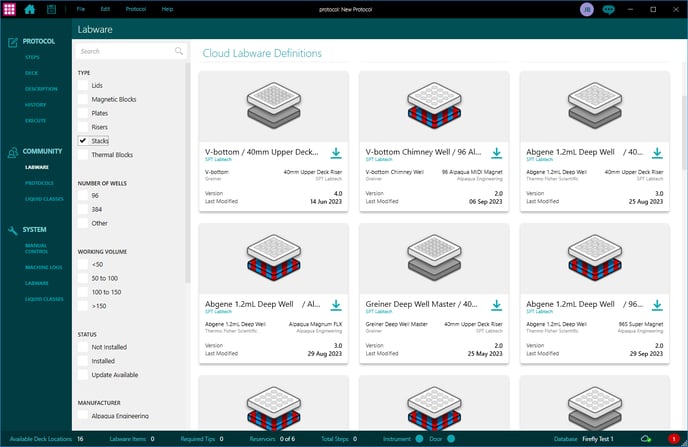Open the apps grid icon
688x447 pixels.
coord(9,9)
